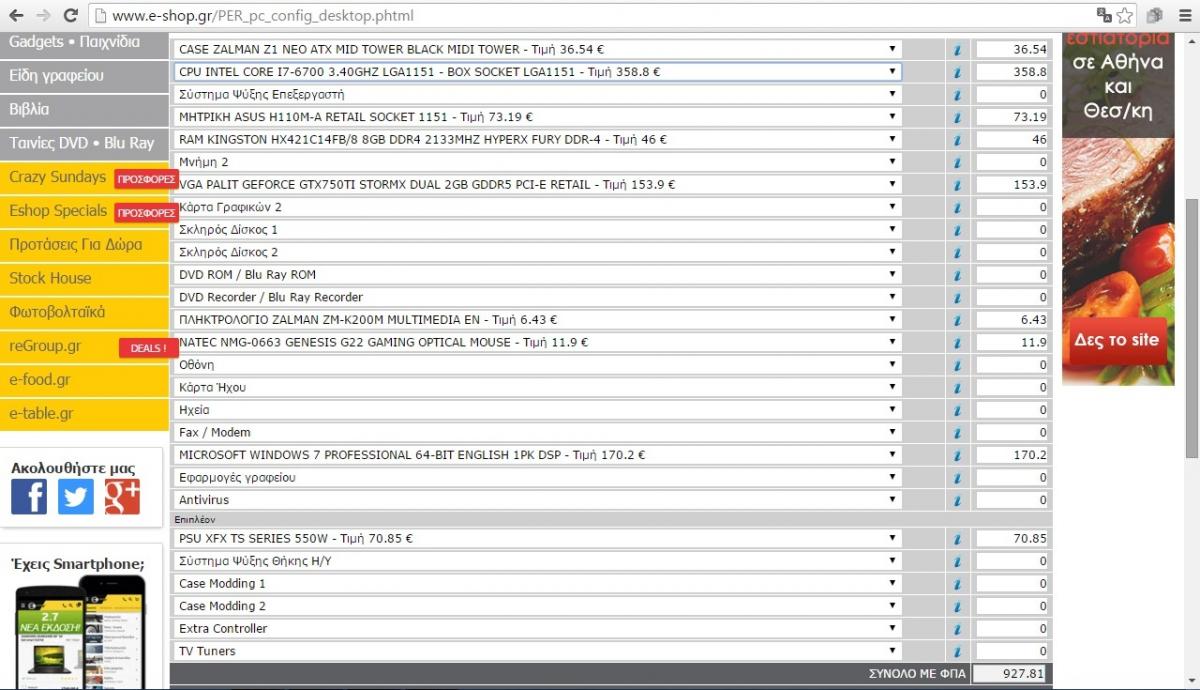
Task: Click the 358.8 CPU price field
Action: click(x=1011, y=72)
